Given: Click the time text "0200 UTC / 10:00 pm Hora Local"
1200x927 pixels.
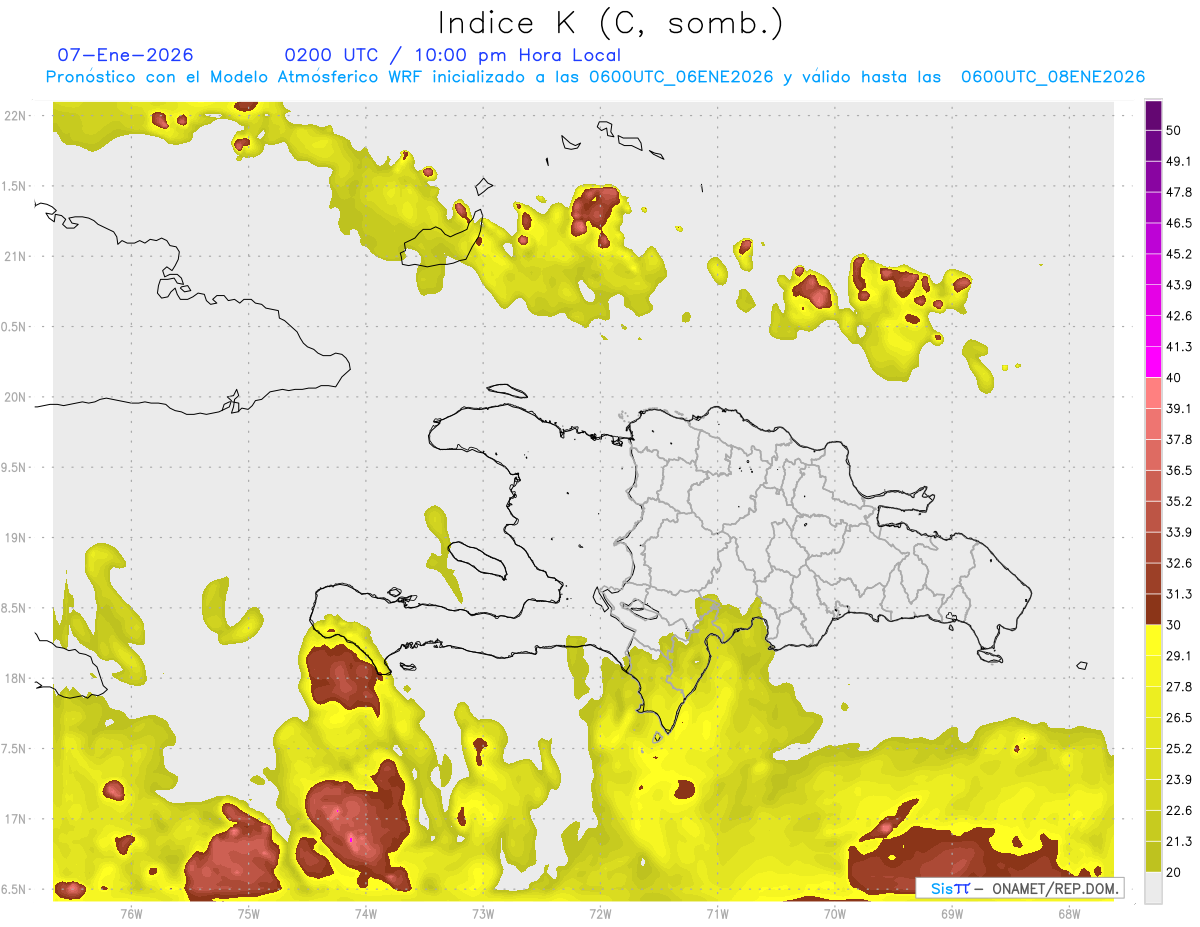Looking at the screenshot, I should (452, 55).
